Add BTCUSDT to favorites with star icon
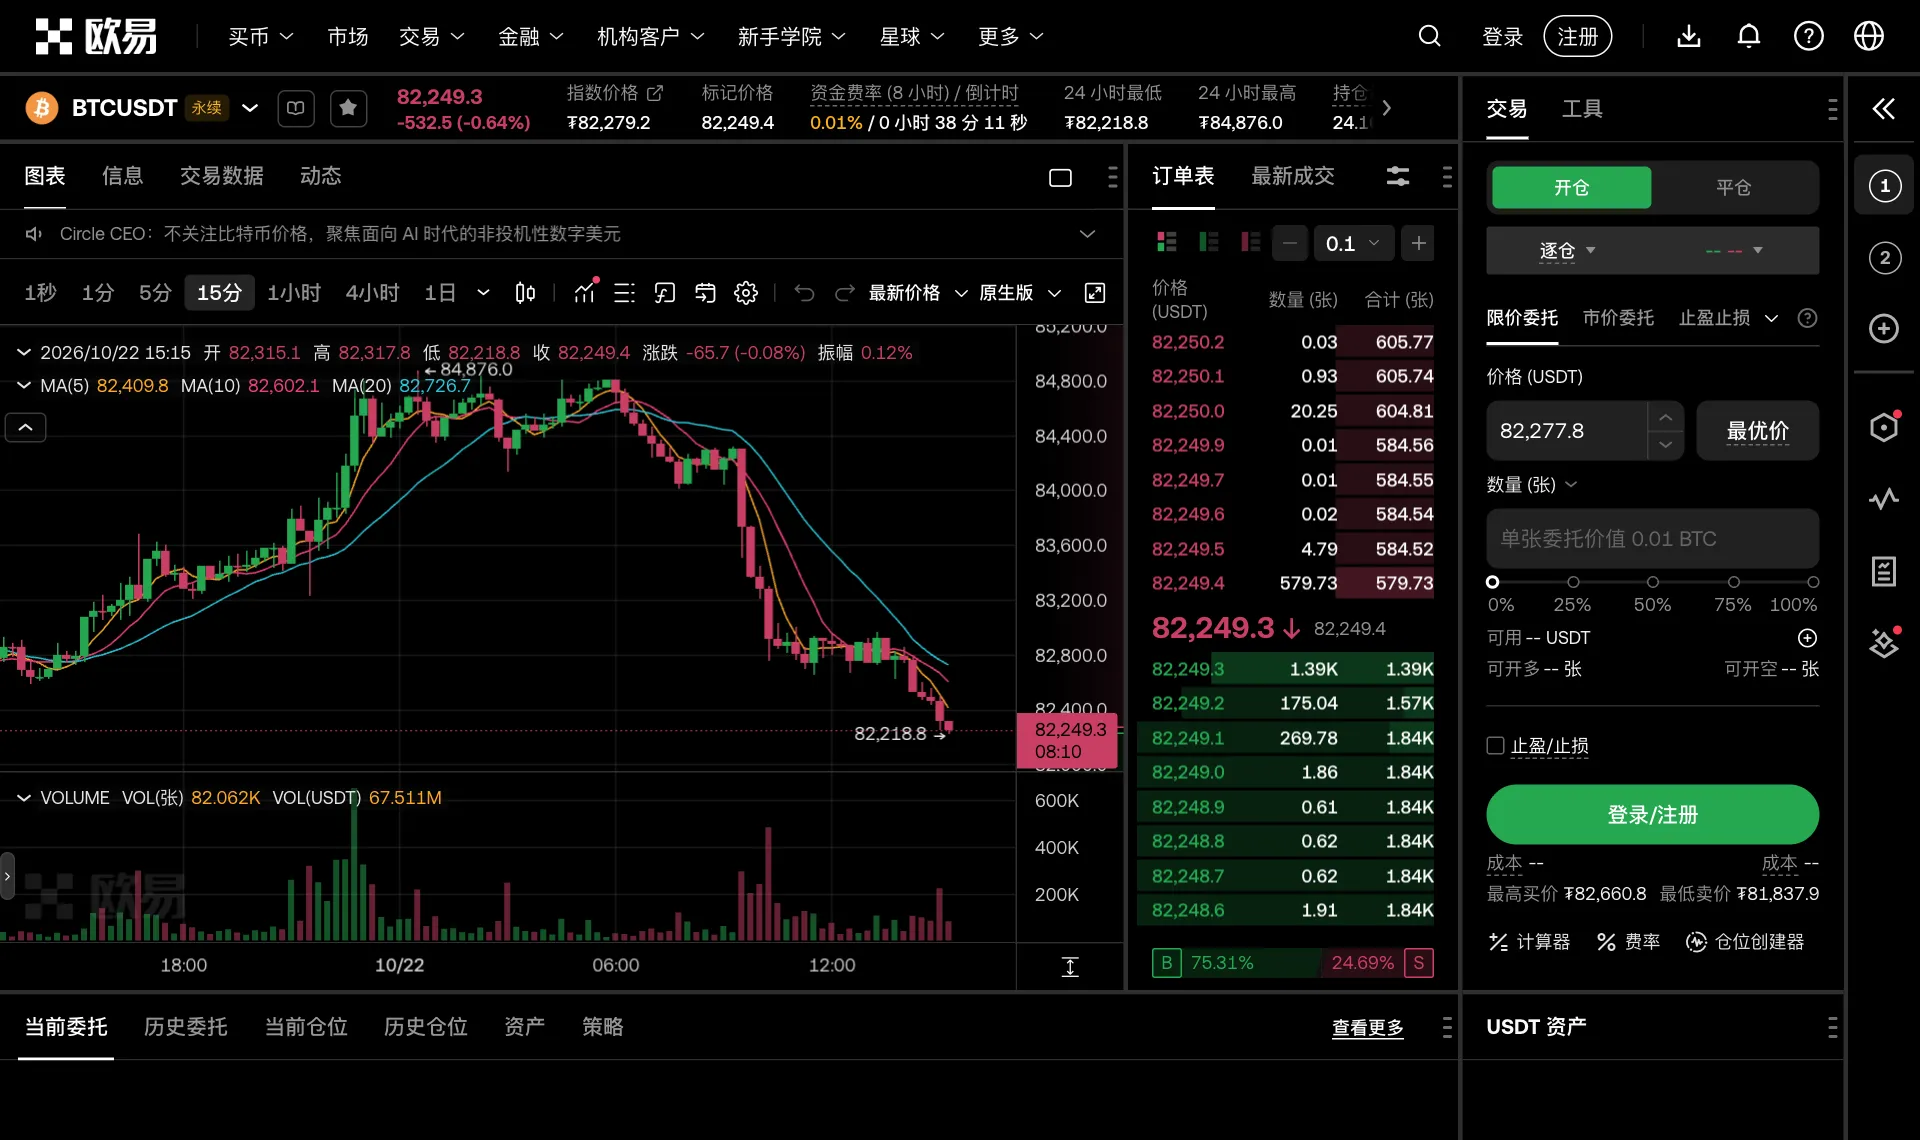The image size is (1920, 1140). click(347, 108)
